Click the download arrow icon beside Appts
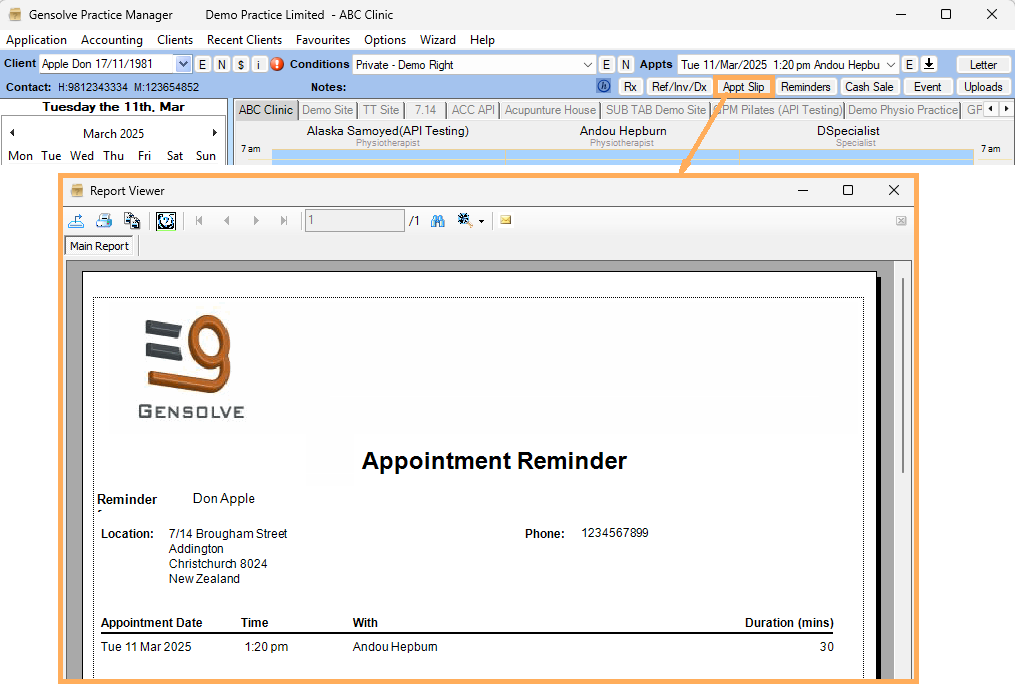This screenshot has height=684, width=1015. (x=929, y=64)
